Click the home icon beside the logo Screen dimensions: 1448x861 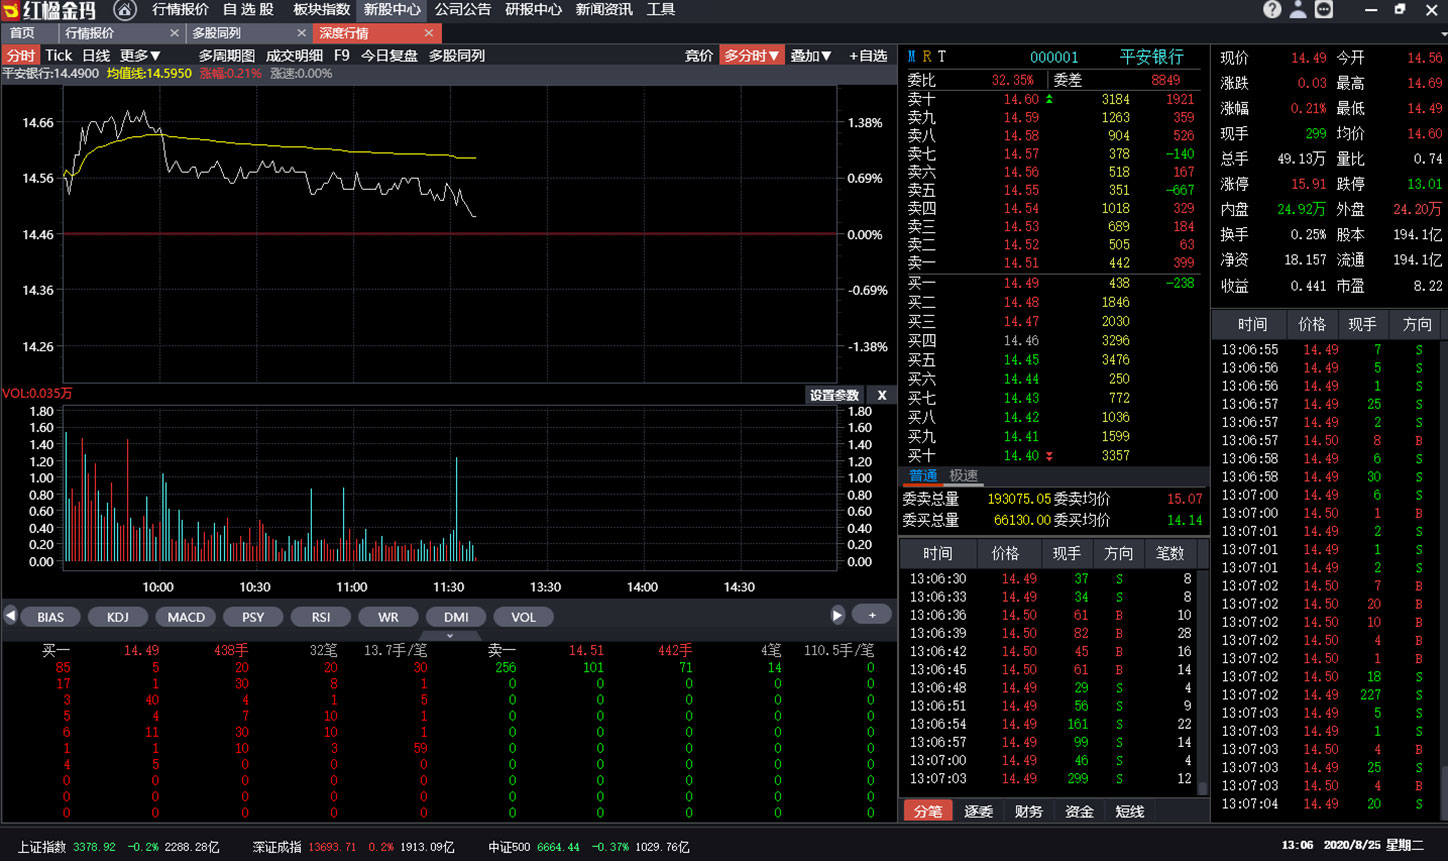point(125,10)
